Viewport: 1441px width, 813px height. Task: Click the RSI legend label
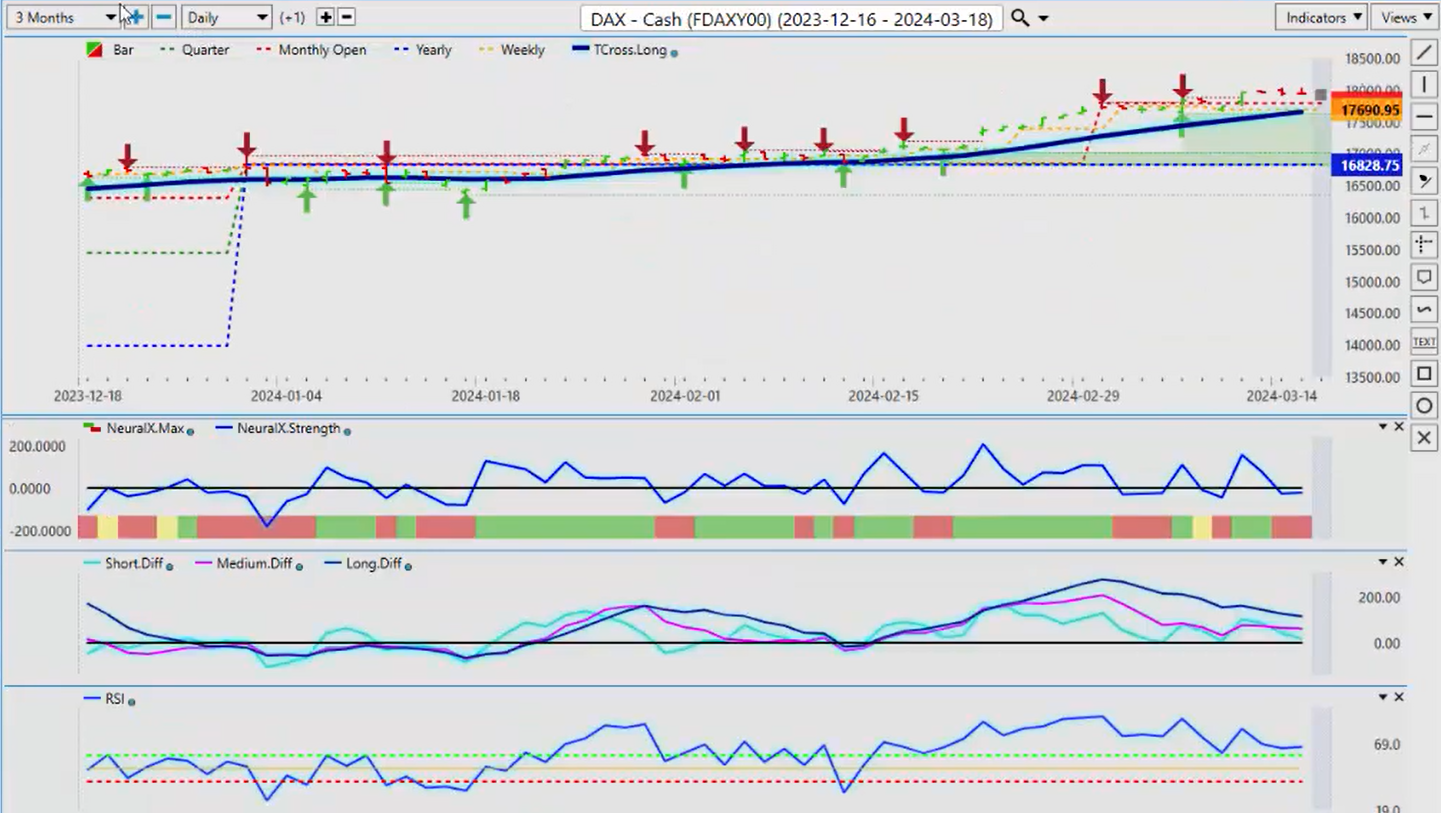[115, 699]
